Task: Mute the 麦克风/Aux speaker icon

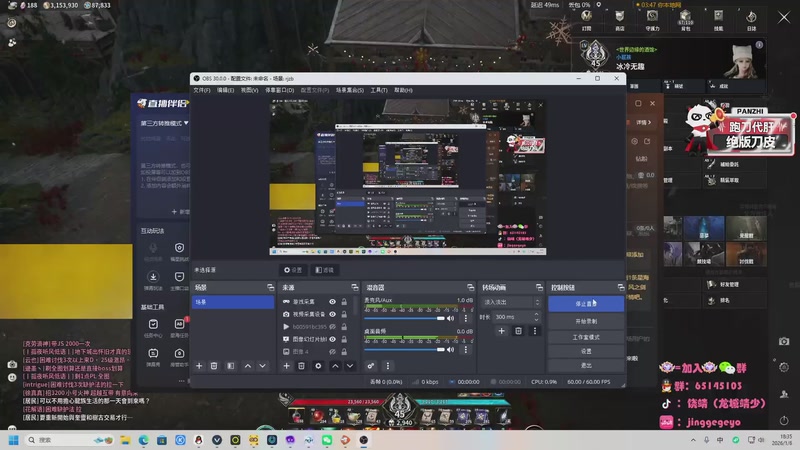Action: (451, 318)
